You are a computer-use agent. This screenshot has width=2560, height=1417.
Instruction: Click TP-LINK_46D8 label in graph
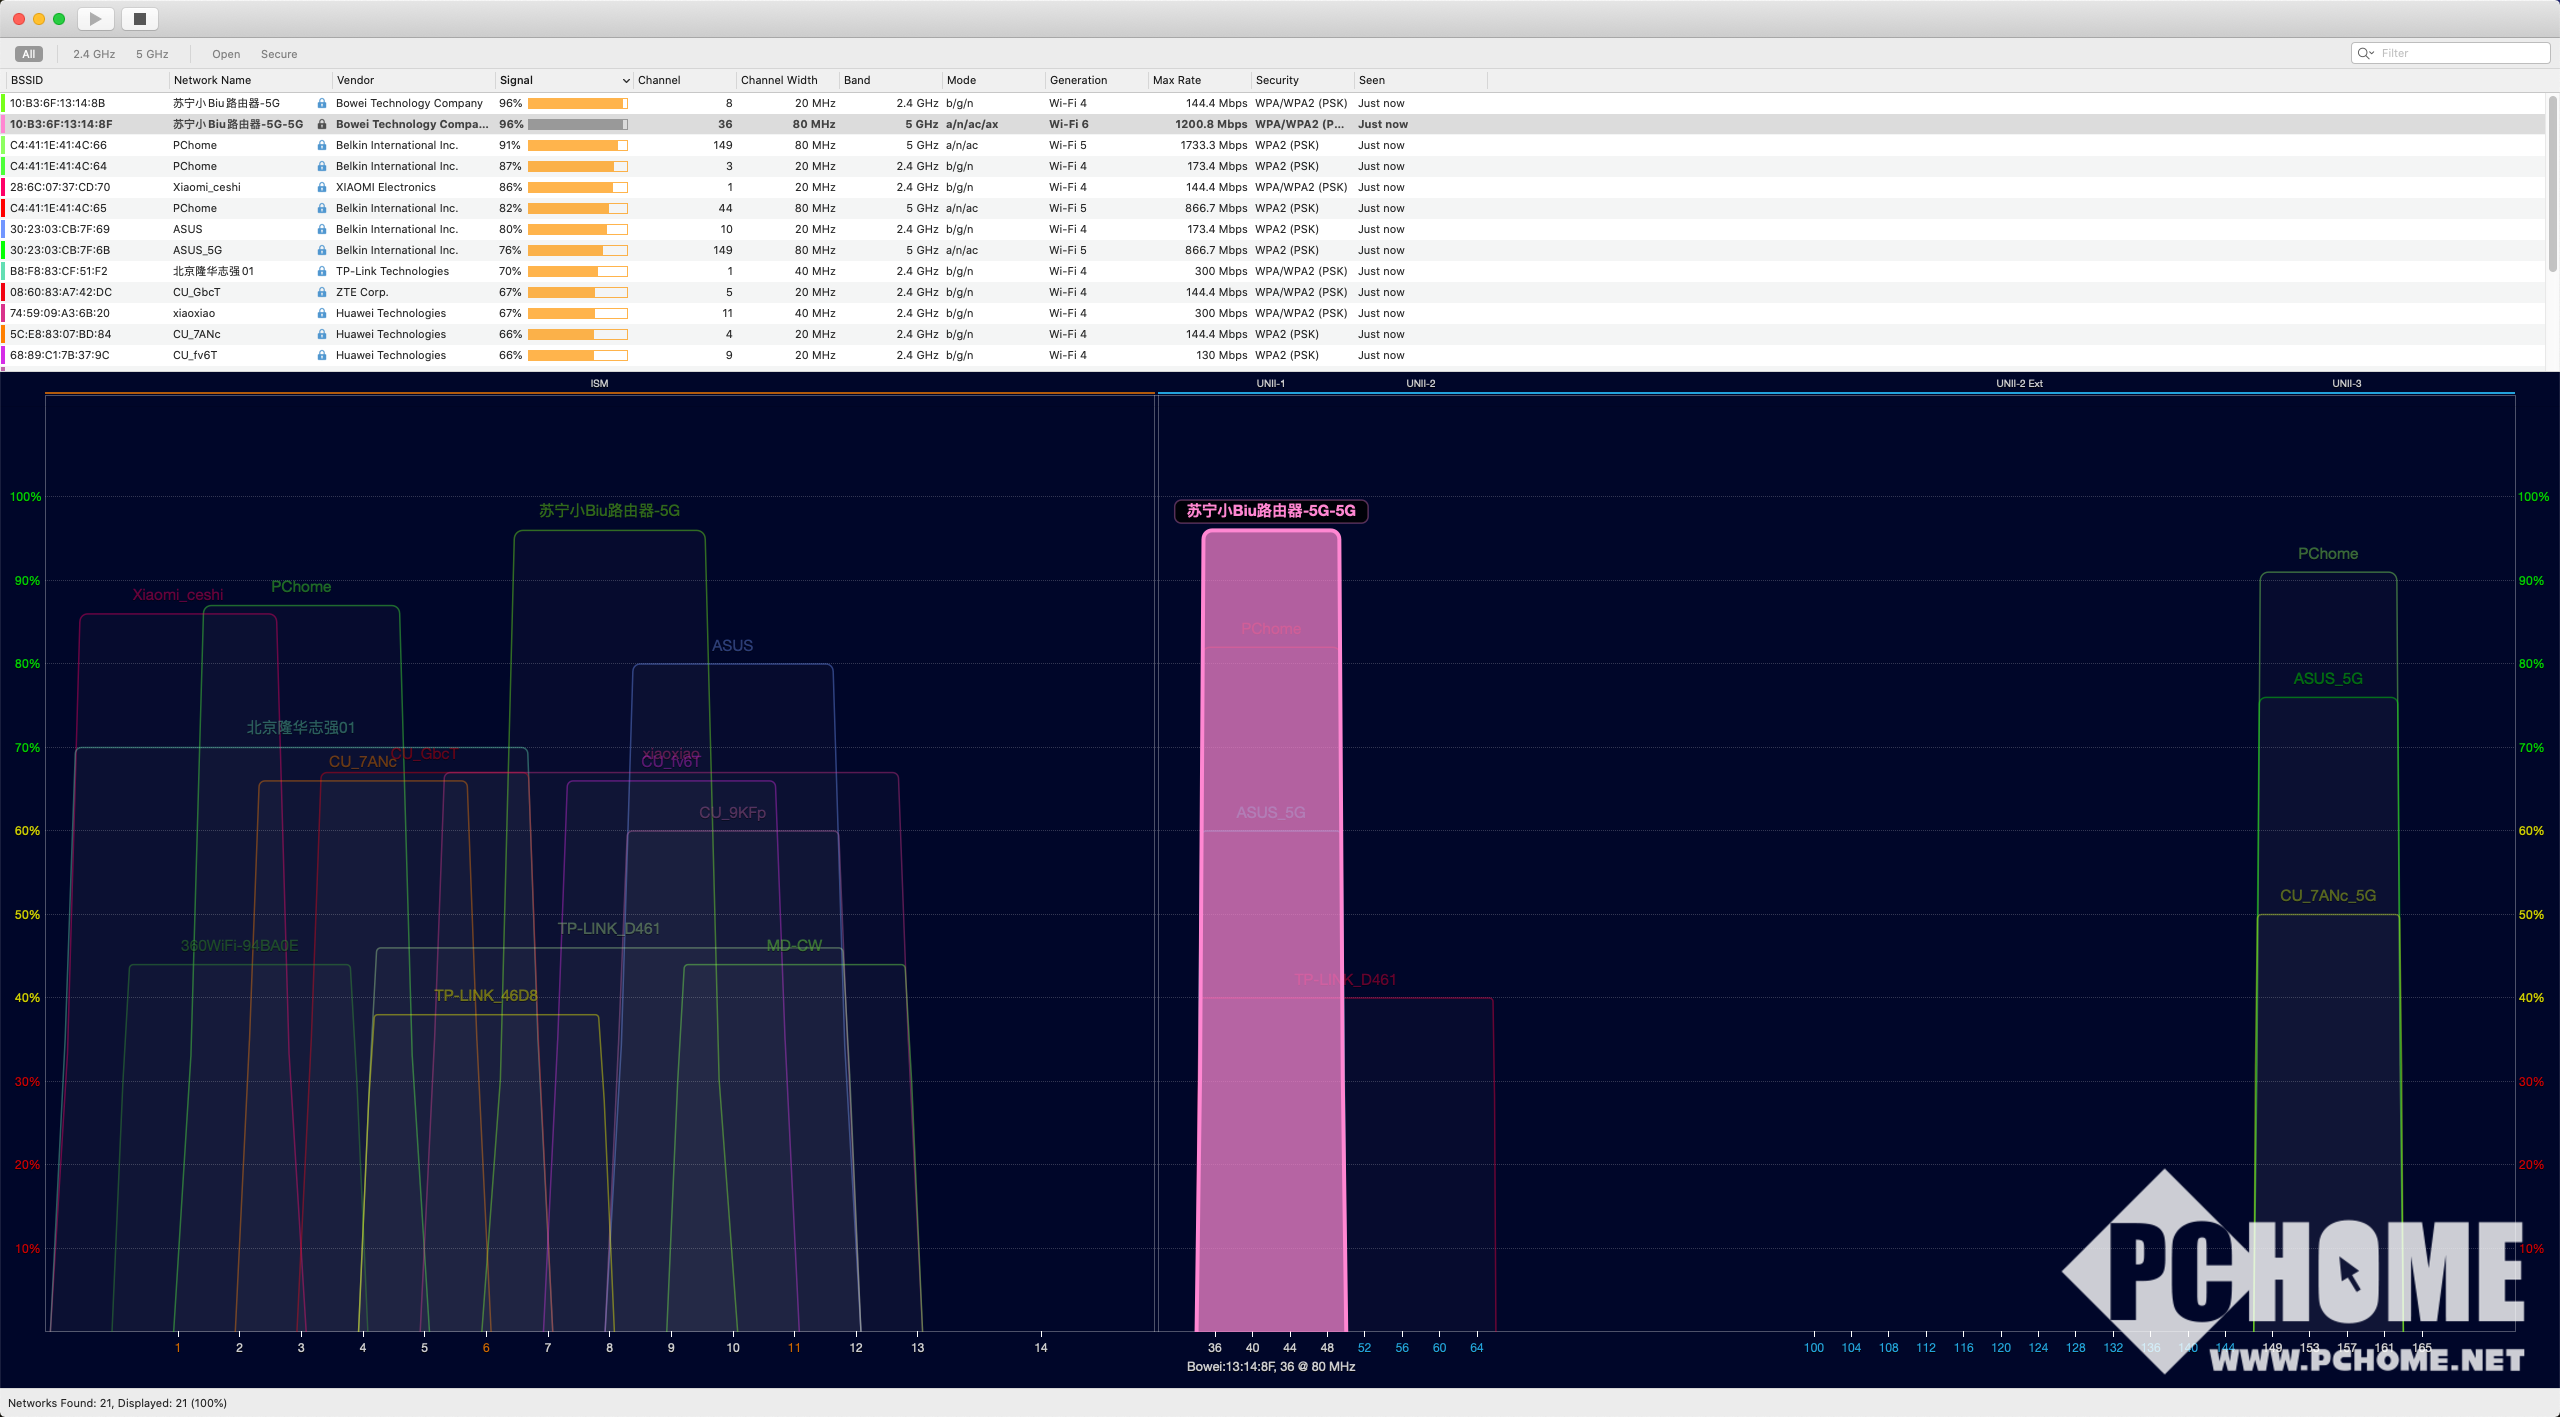(486, 996)
